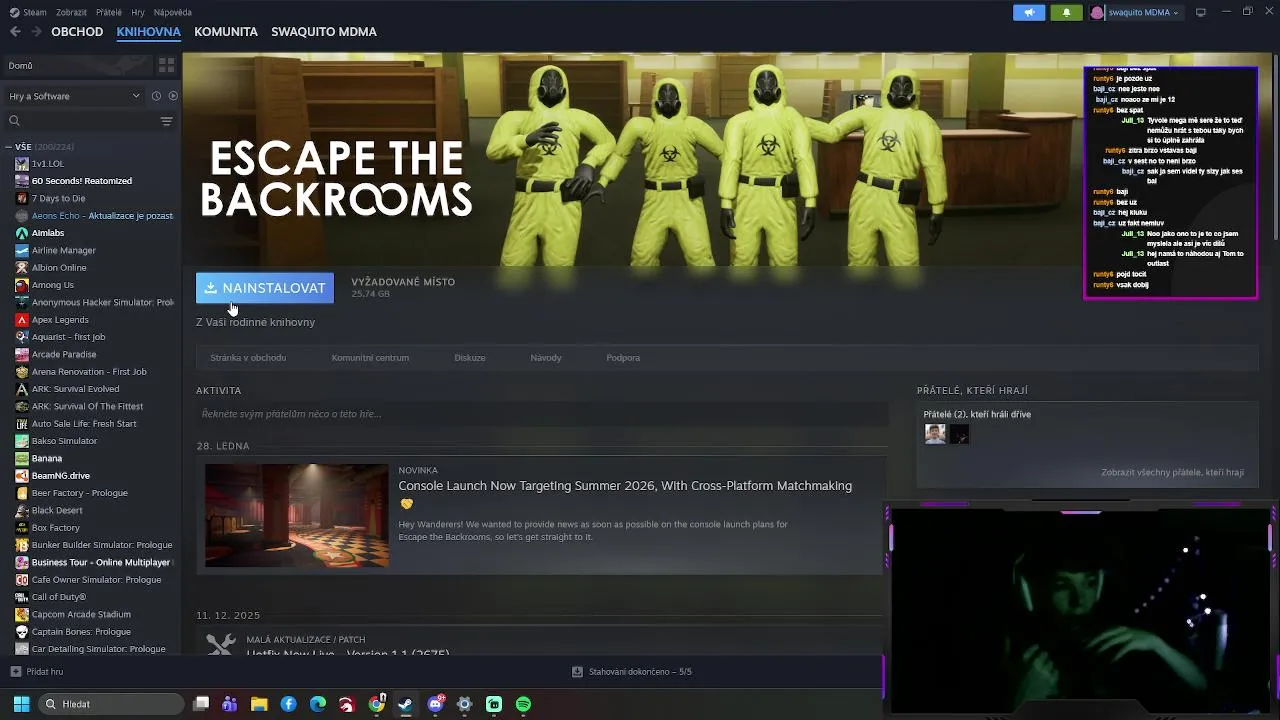This screenshot has width=1280, height=720.
Task: Open Spotify from the taskbar
Action: click(x=523, y=704)
